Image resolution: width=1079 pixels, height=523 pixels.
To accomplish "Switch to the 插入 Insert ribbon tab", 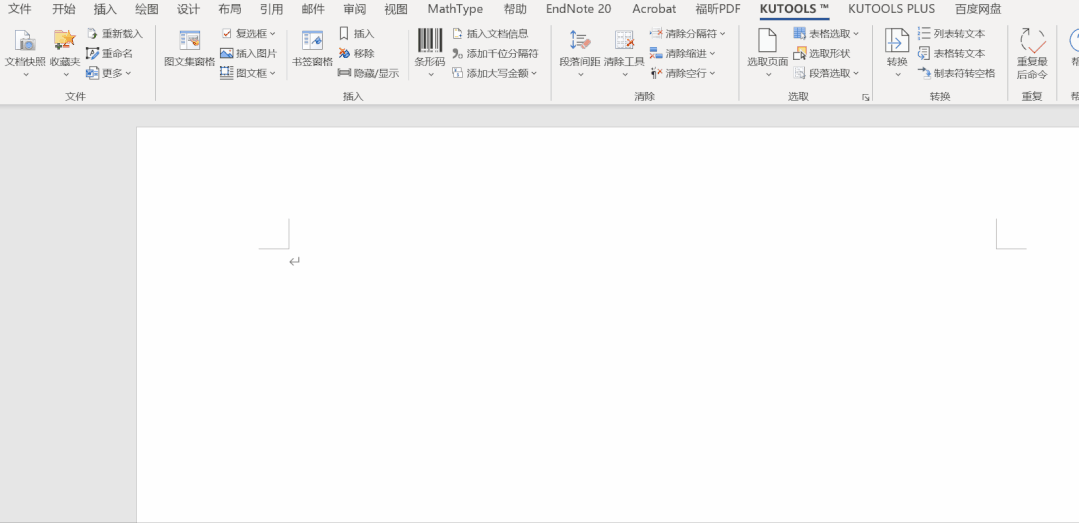I will tap(105, 9).
